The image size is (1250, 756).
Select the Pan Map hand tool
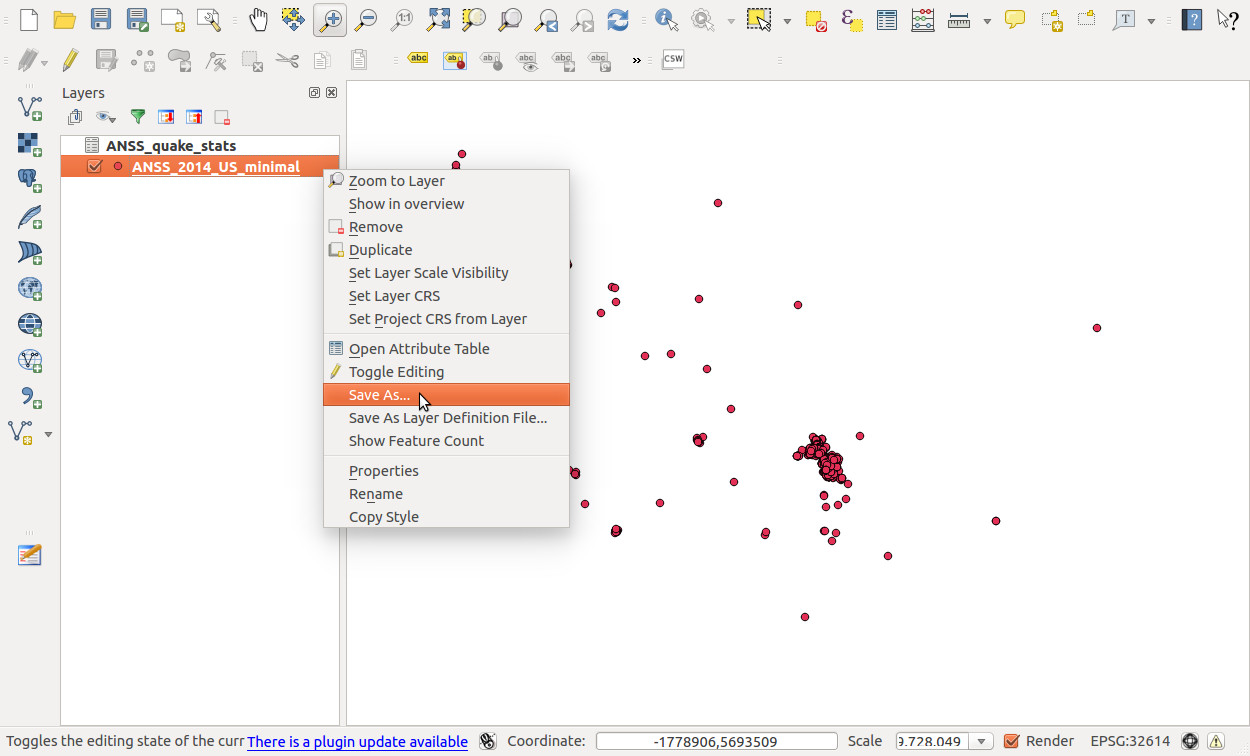pos(258,19)
